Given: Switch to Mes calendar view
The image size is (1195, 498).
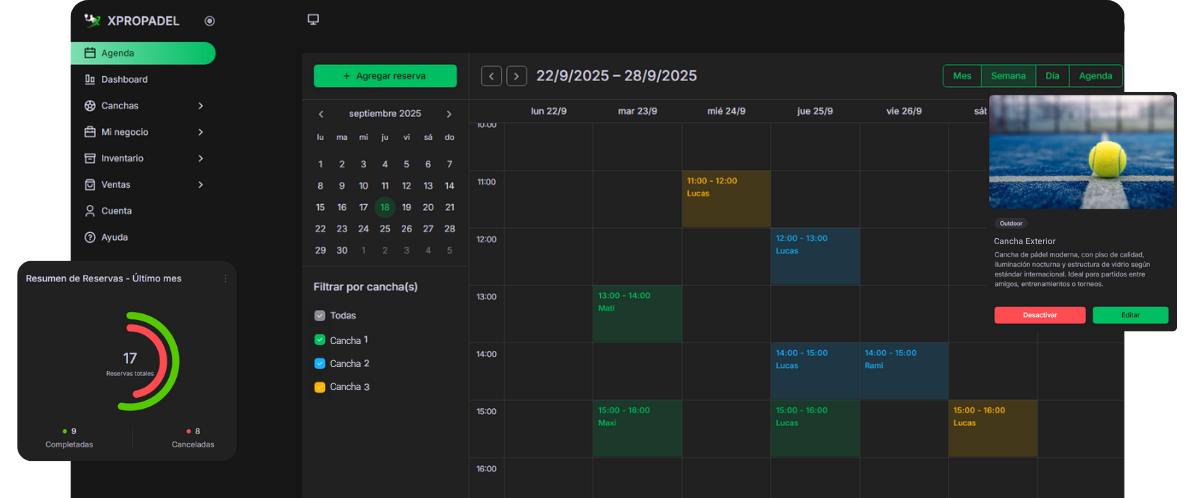Looking at the screenshot, I should [x=962, y=76].
